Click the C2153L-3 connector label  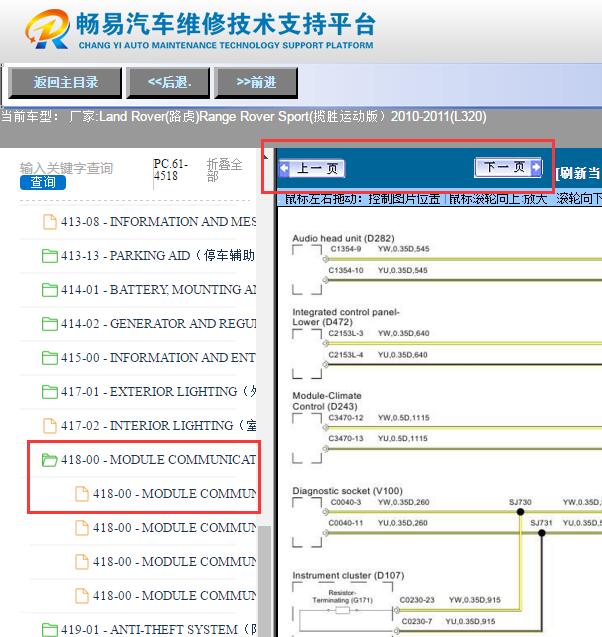[x=346, y=333]
